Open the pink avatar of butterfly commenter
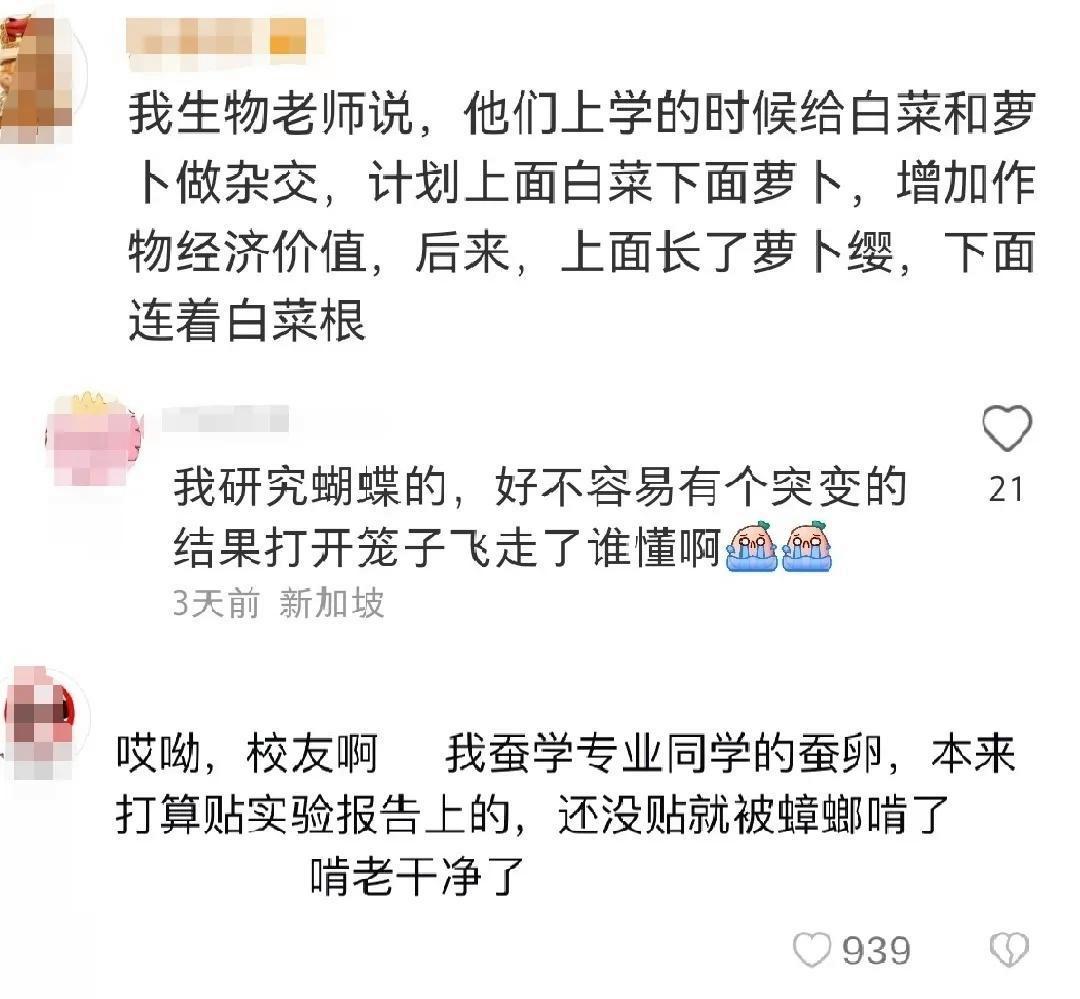 (x=93, y=437)
